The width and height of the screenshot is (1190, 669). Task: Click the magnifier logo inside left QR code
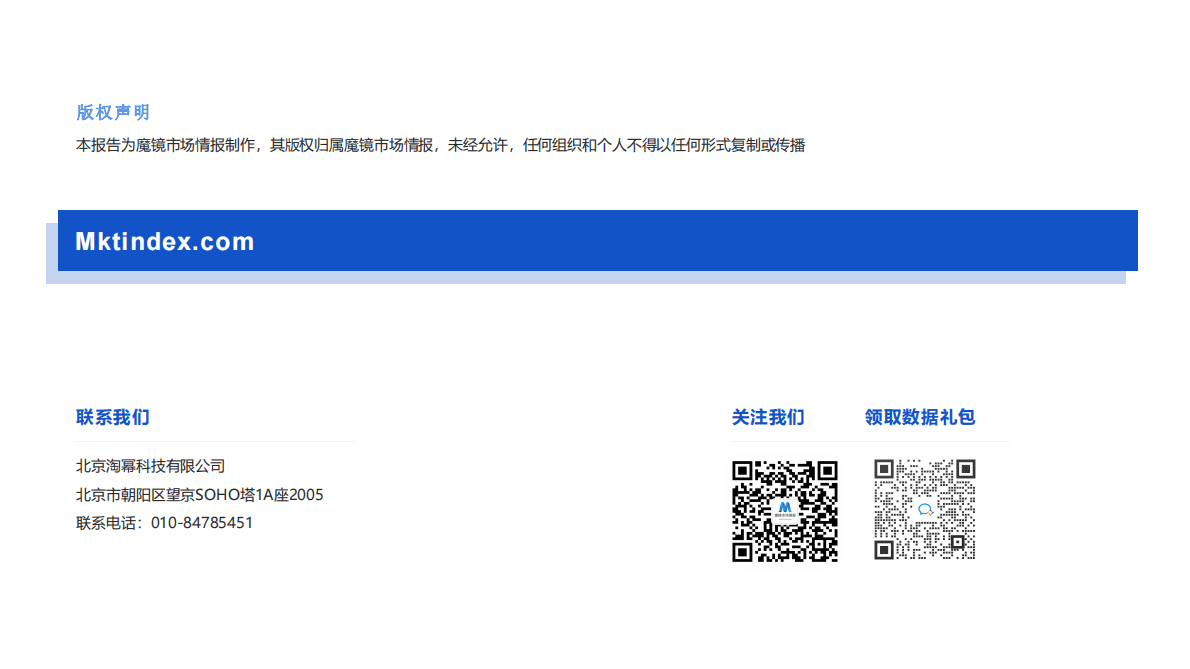pyautogui.click(x=786, y=509)
